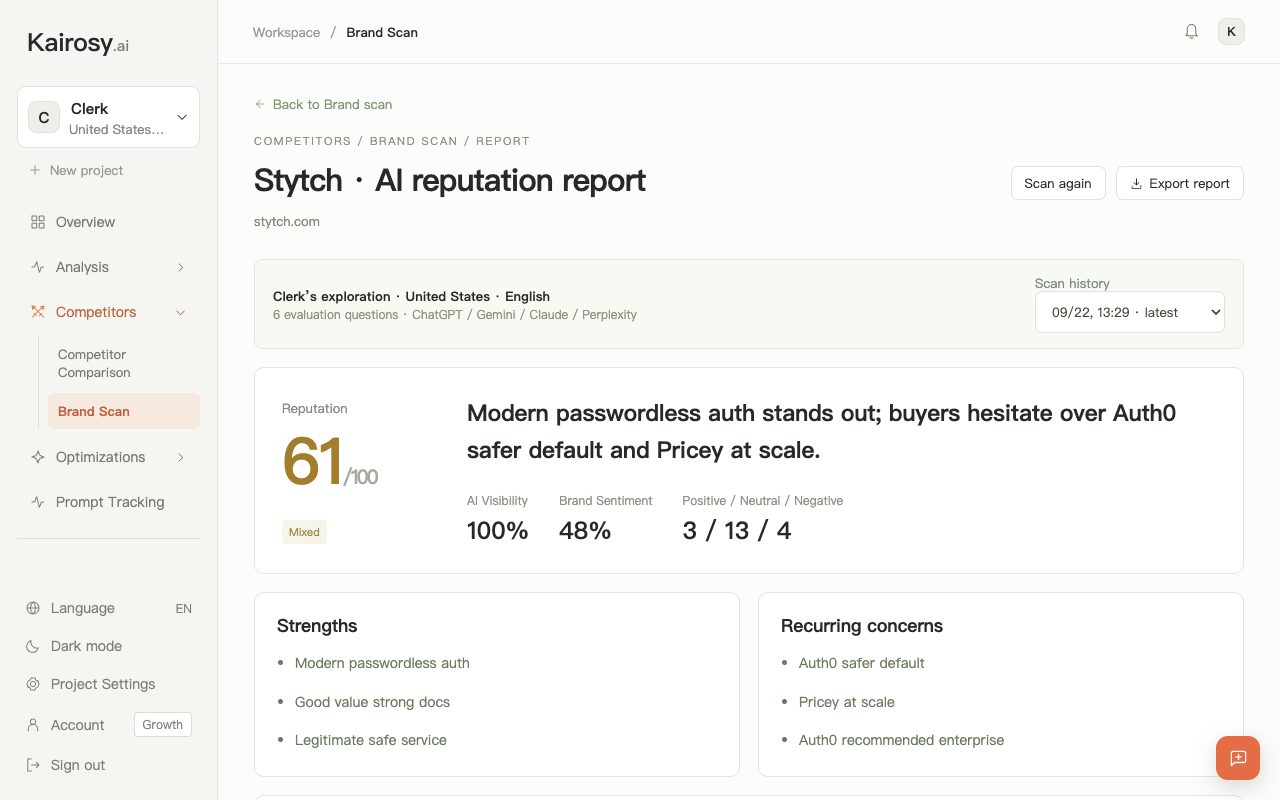This screenshot has height=800, width=1280.
Task: Click the Sign out arrow icon
Action: pyautogui.click(x=33, y=765)
